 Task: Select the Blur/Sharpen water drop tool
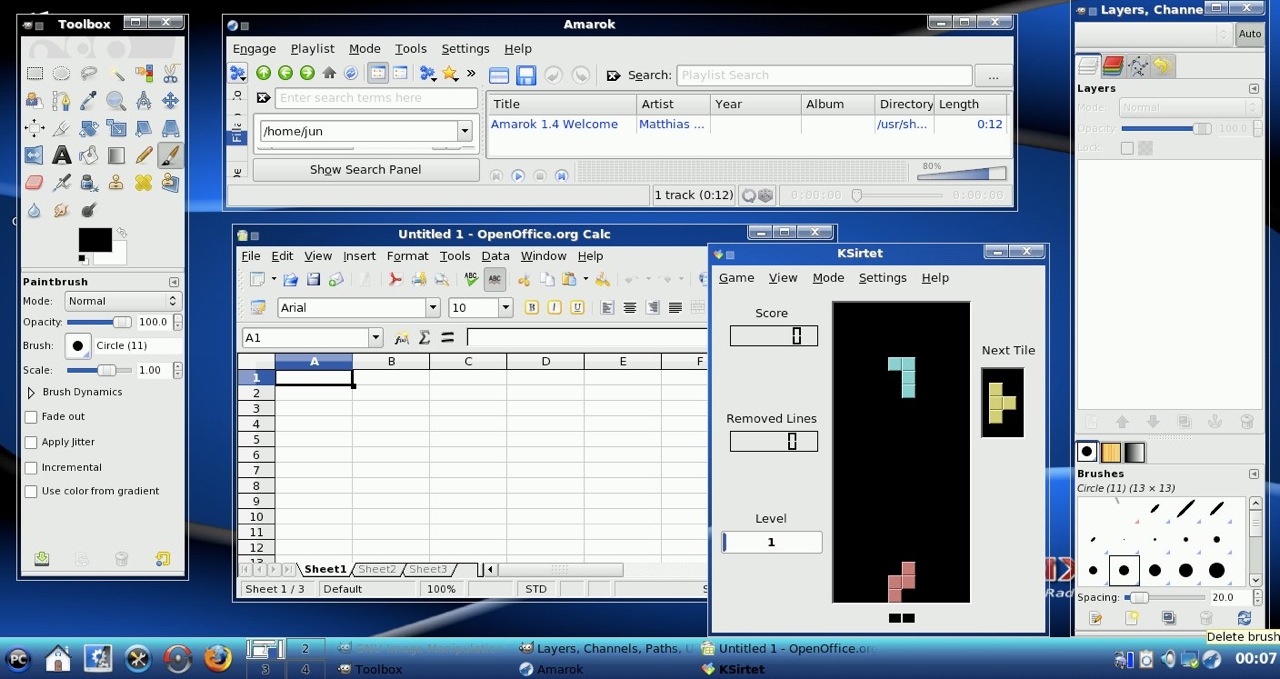34,210
